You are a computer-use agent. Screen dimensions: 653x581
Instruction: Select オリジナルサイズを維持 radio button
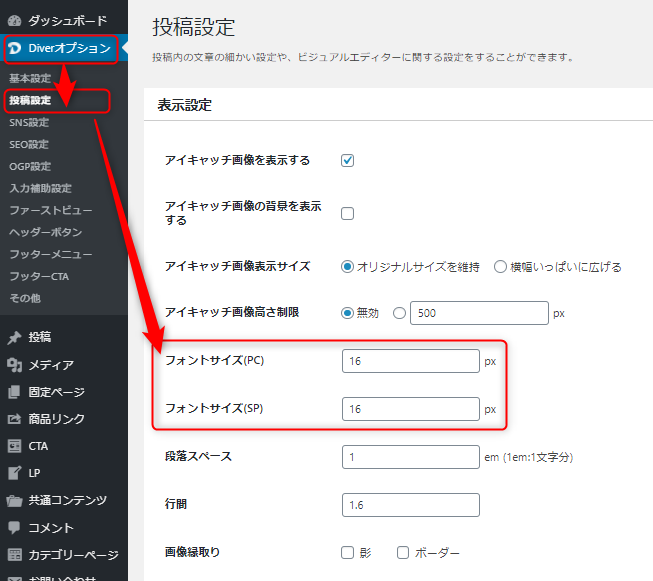click(x=347, y=267)
